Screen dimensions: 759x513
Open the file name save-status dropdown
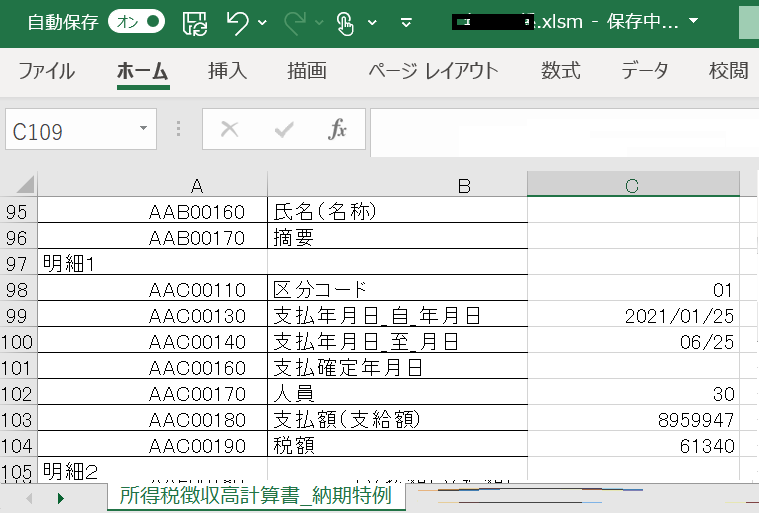click(x=694, y=21)
